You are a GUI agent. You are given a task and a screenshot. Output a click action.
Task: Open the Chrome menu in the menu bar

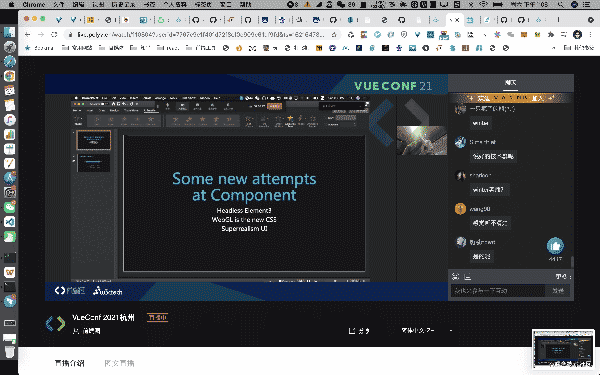(x=34, y=5)
